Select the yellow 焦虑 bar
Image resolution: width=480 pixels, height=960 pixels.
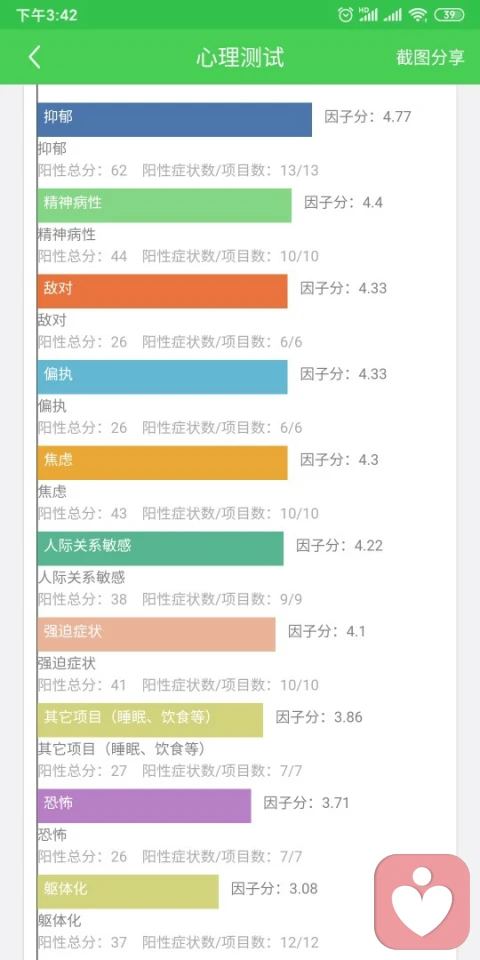click(162, 462)
